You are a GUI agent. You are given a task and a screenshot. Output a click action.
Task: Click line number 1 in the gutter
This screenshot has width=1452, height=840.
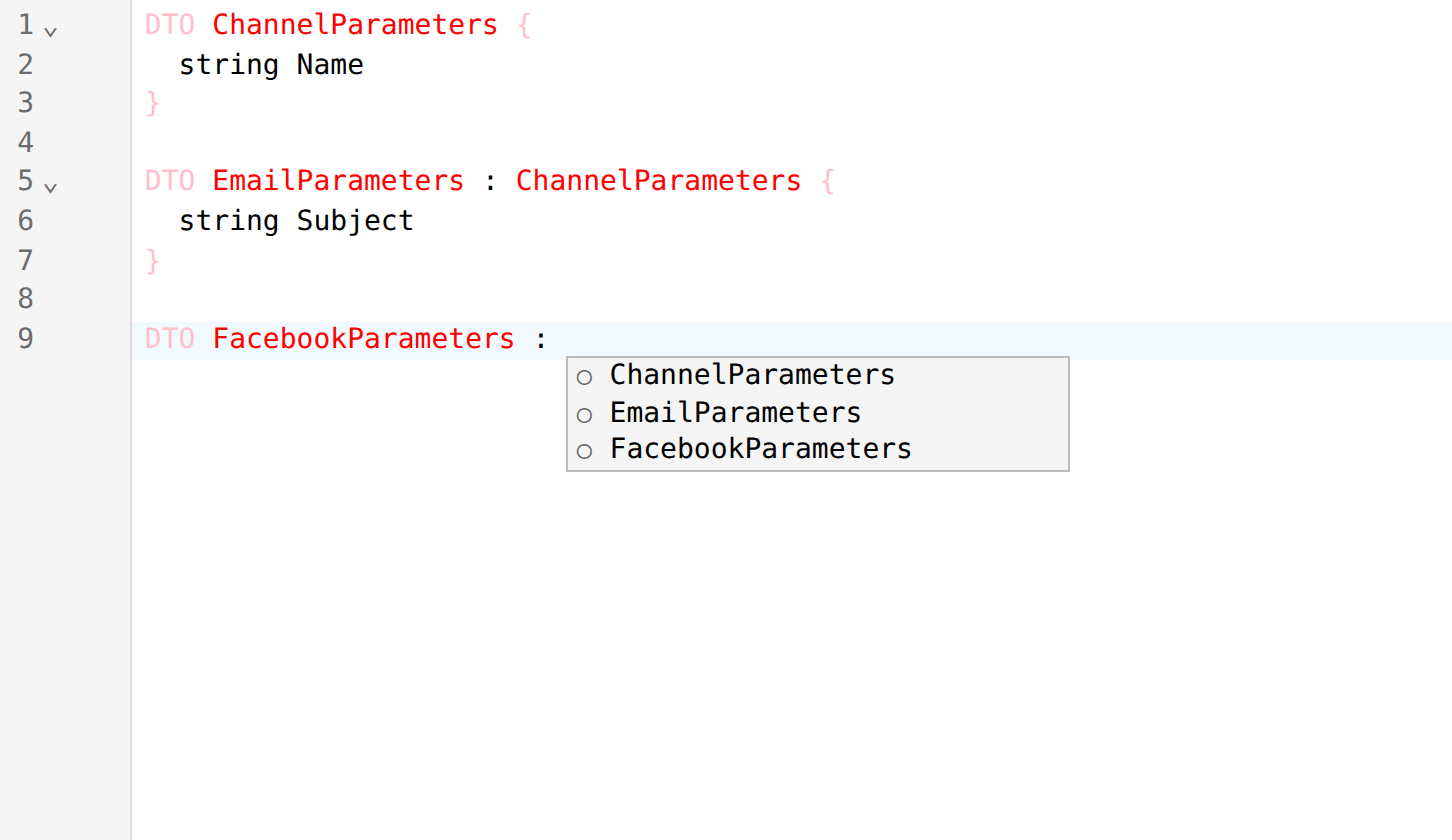[26, 24]
